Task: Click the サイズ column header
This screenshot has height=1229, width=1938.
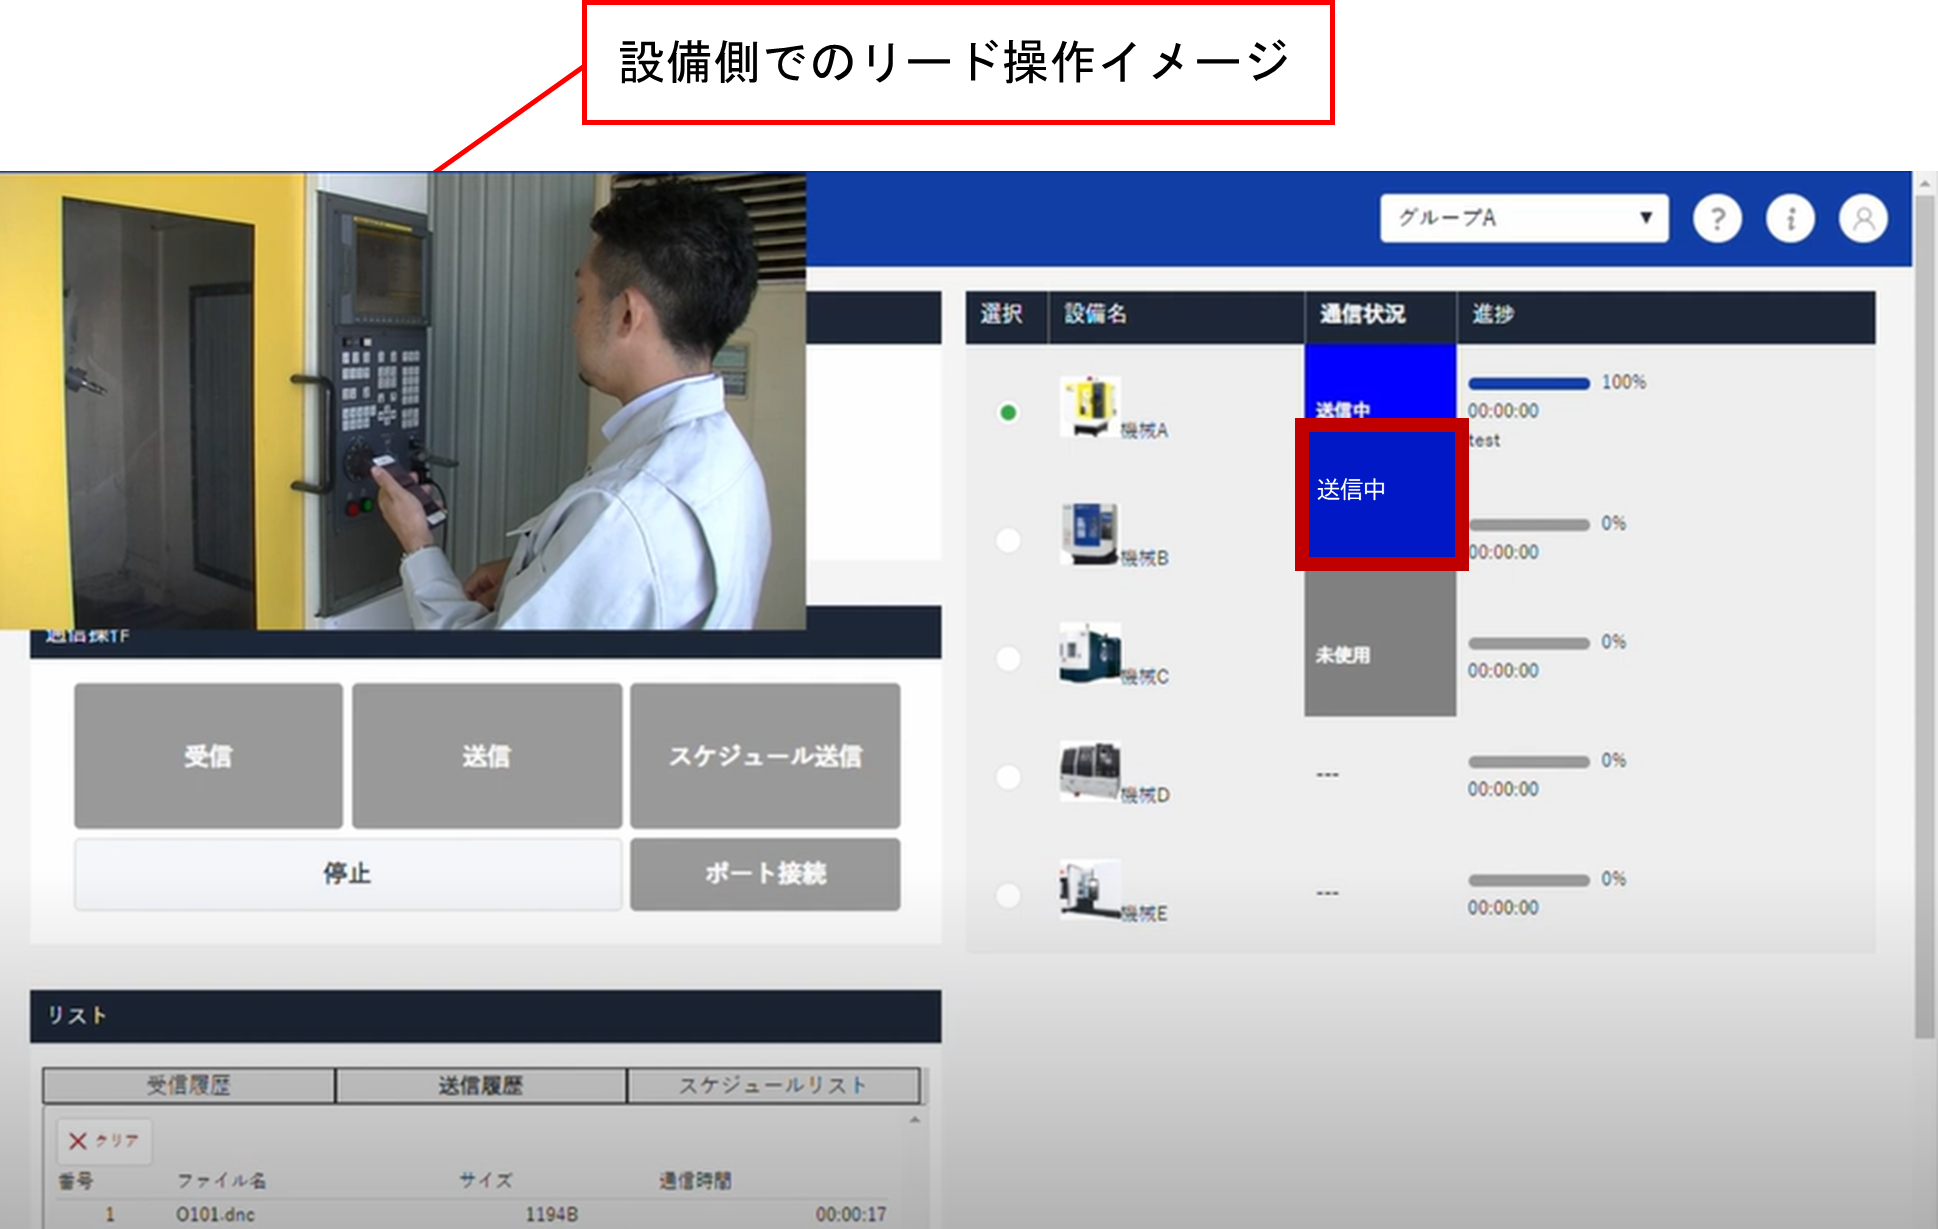Action: 485,1180
